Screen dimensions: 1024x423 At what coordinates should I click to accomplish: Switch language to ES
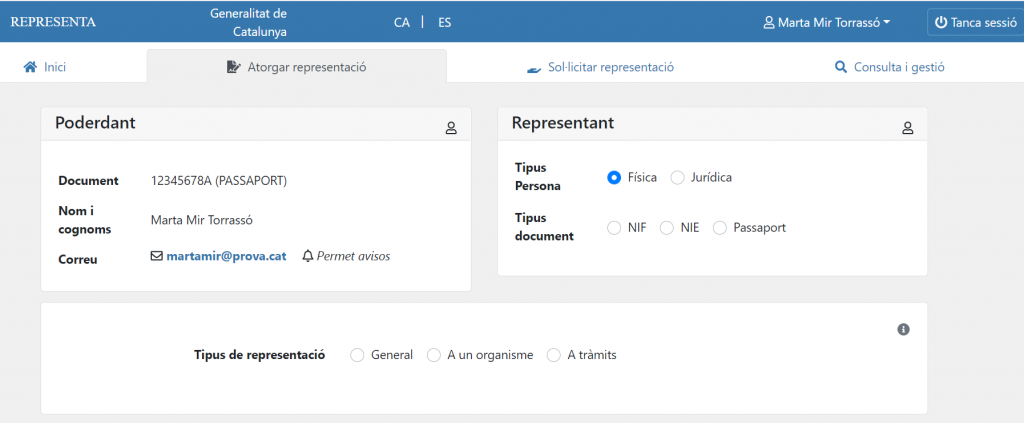(444, 22)
